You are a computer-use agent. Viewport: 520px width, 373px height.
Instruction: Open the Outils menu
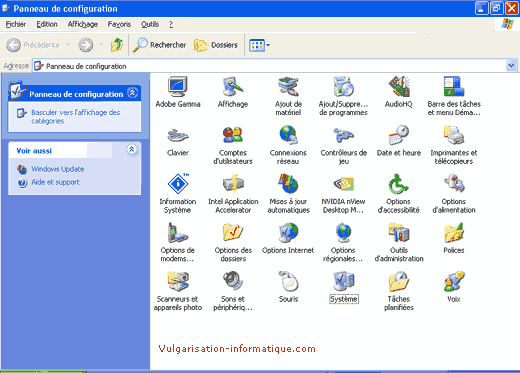(x=150, y=24)
